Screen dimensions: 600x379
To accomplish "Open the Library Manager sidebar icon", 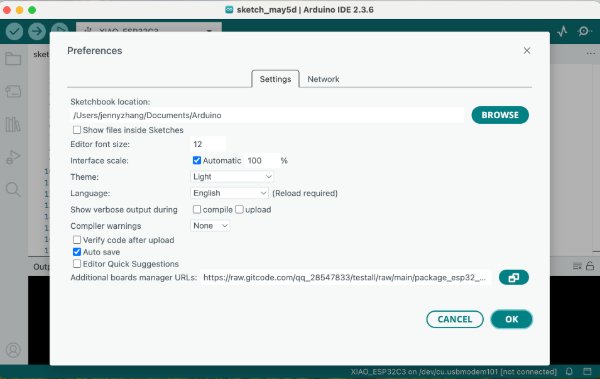I will point(13,124).
